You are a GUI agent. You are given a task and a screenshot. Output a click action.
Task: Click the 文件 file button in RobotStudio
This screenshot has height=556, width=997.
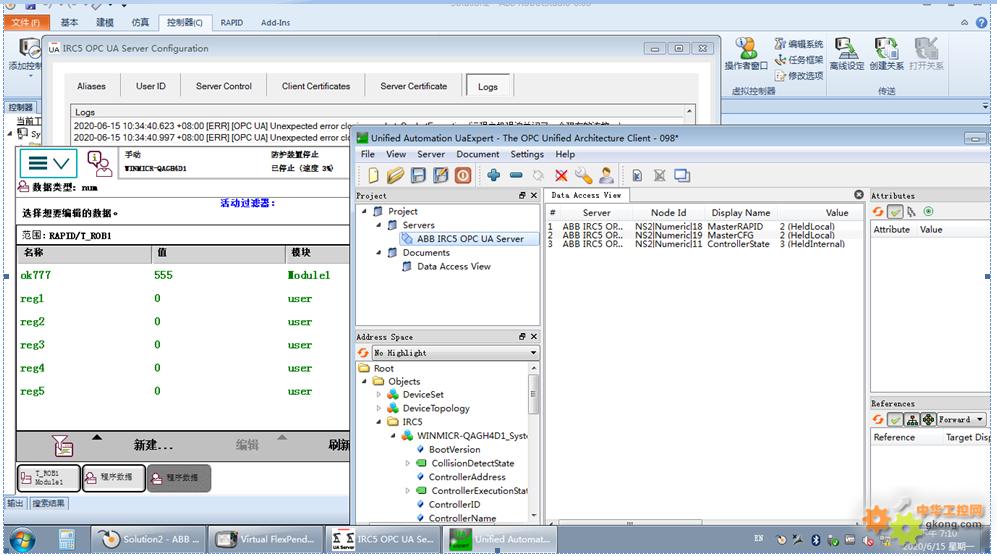click(x=25, y=22)
